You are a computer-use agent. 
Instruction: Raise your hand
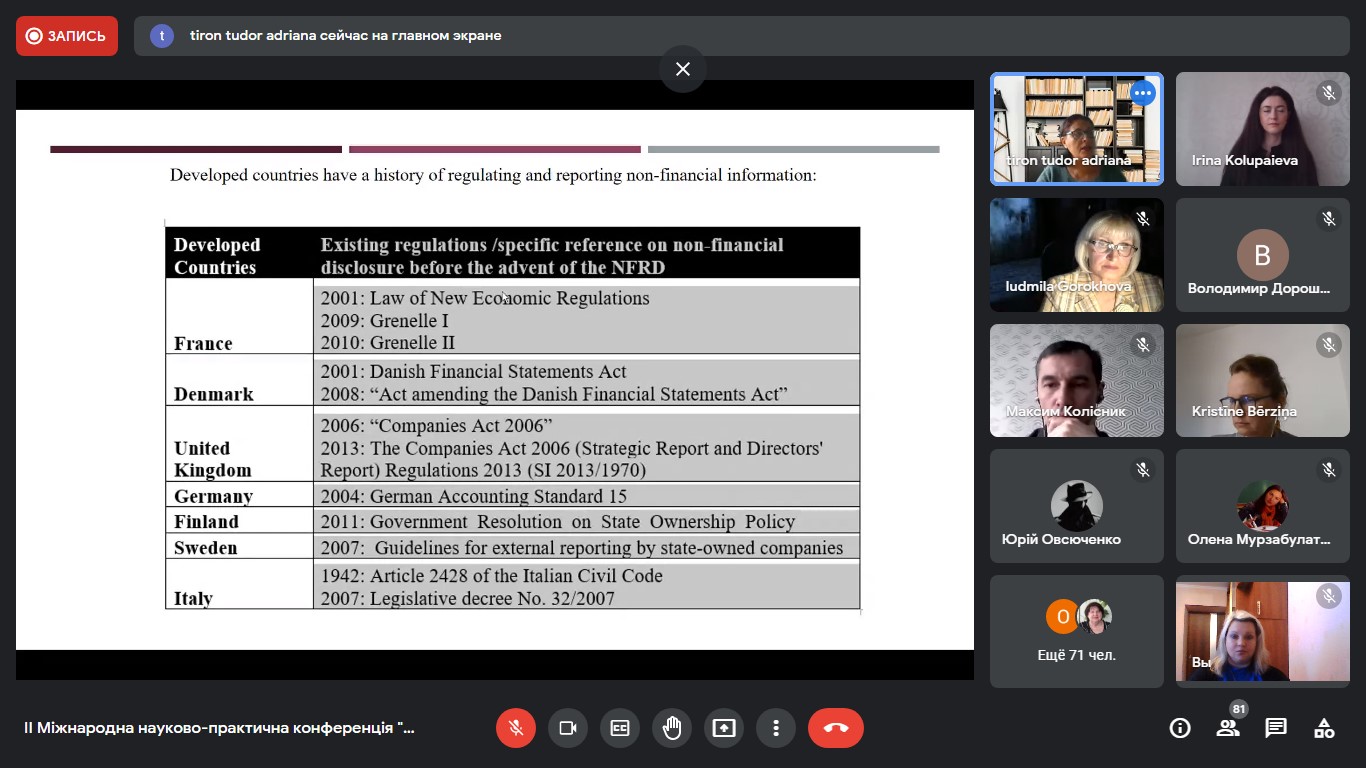point(672,728)
